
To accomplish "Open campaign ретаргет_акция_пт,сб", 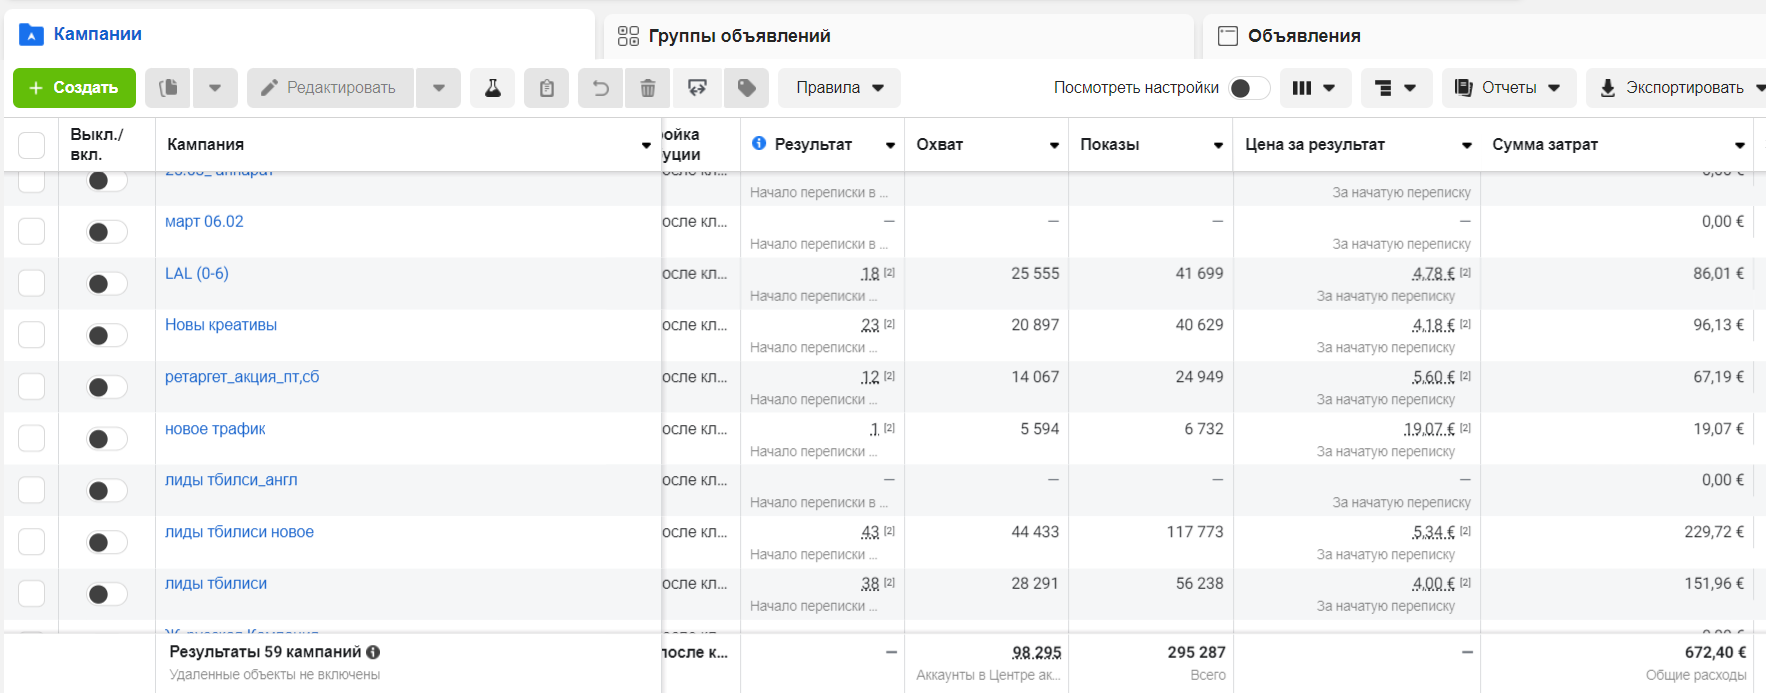I will click(242, 377).
